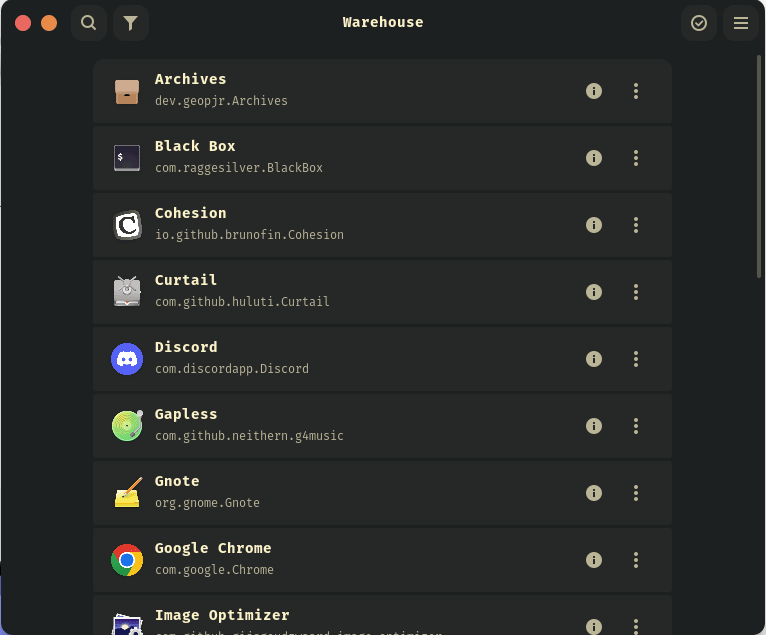Viewport: 766px width, 635px height.
Task: Show info for Curtail
Action: pyautogui.click(x=594, y=292)
